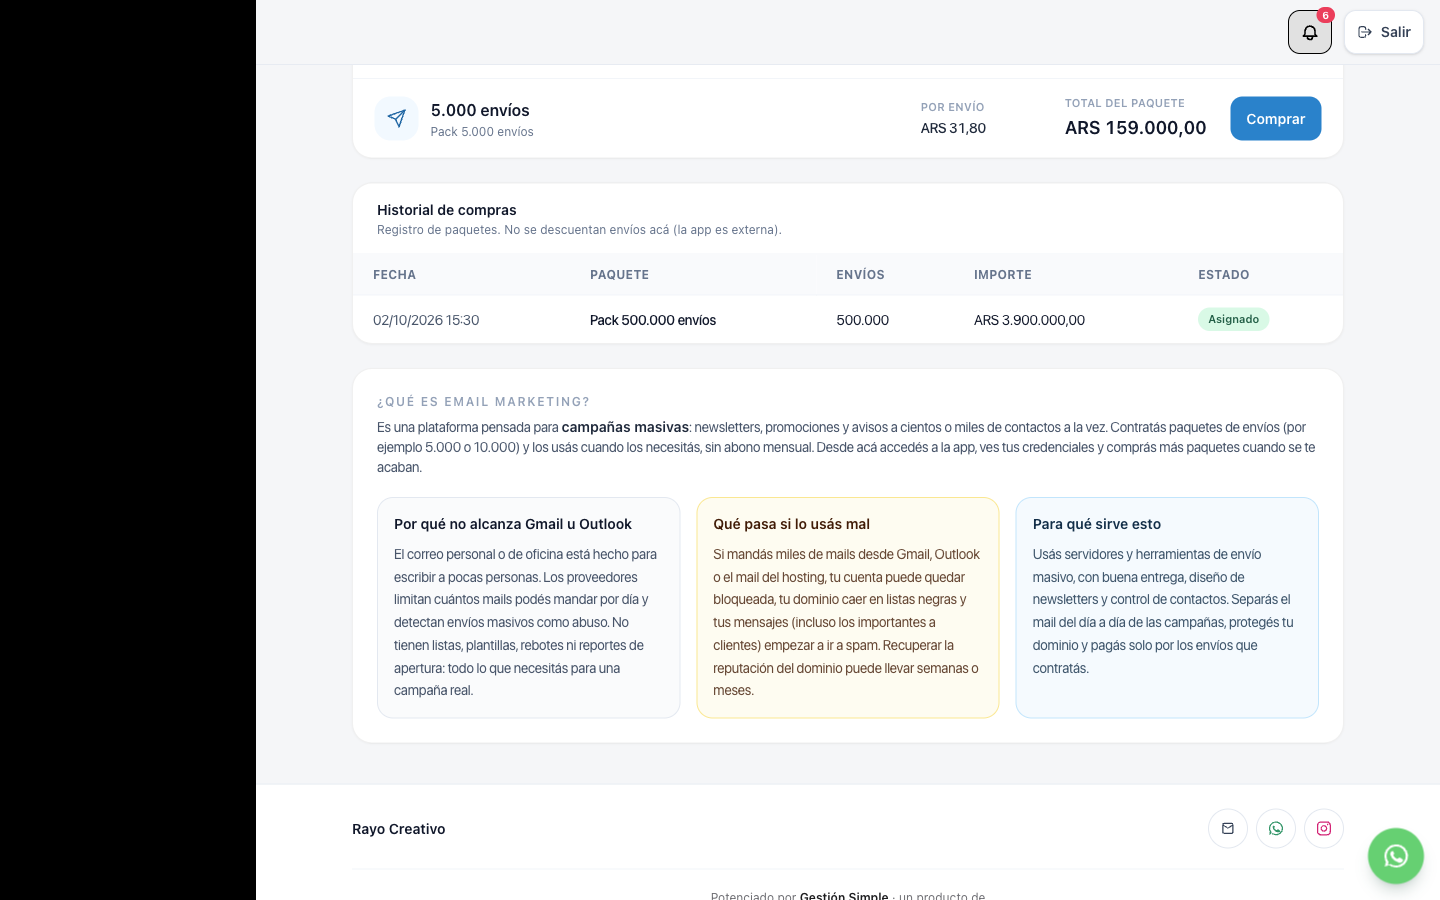Open the notifications bell

[x=1309, y=32]
